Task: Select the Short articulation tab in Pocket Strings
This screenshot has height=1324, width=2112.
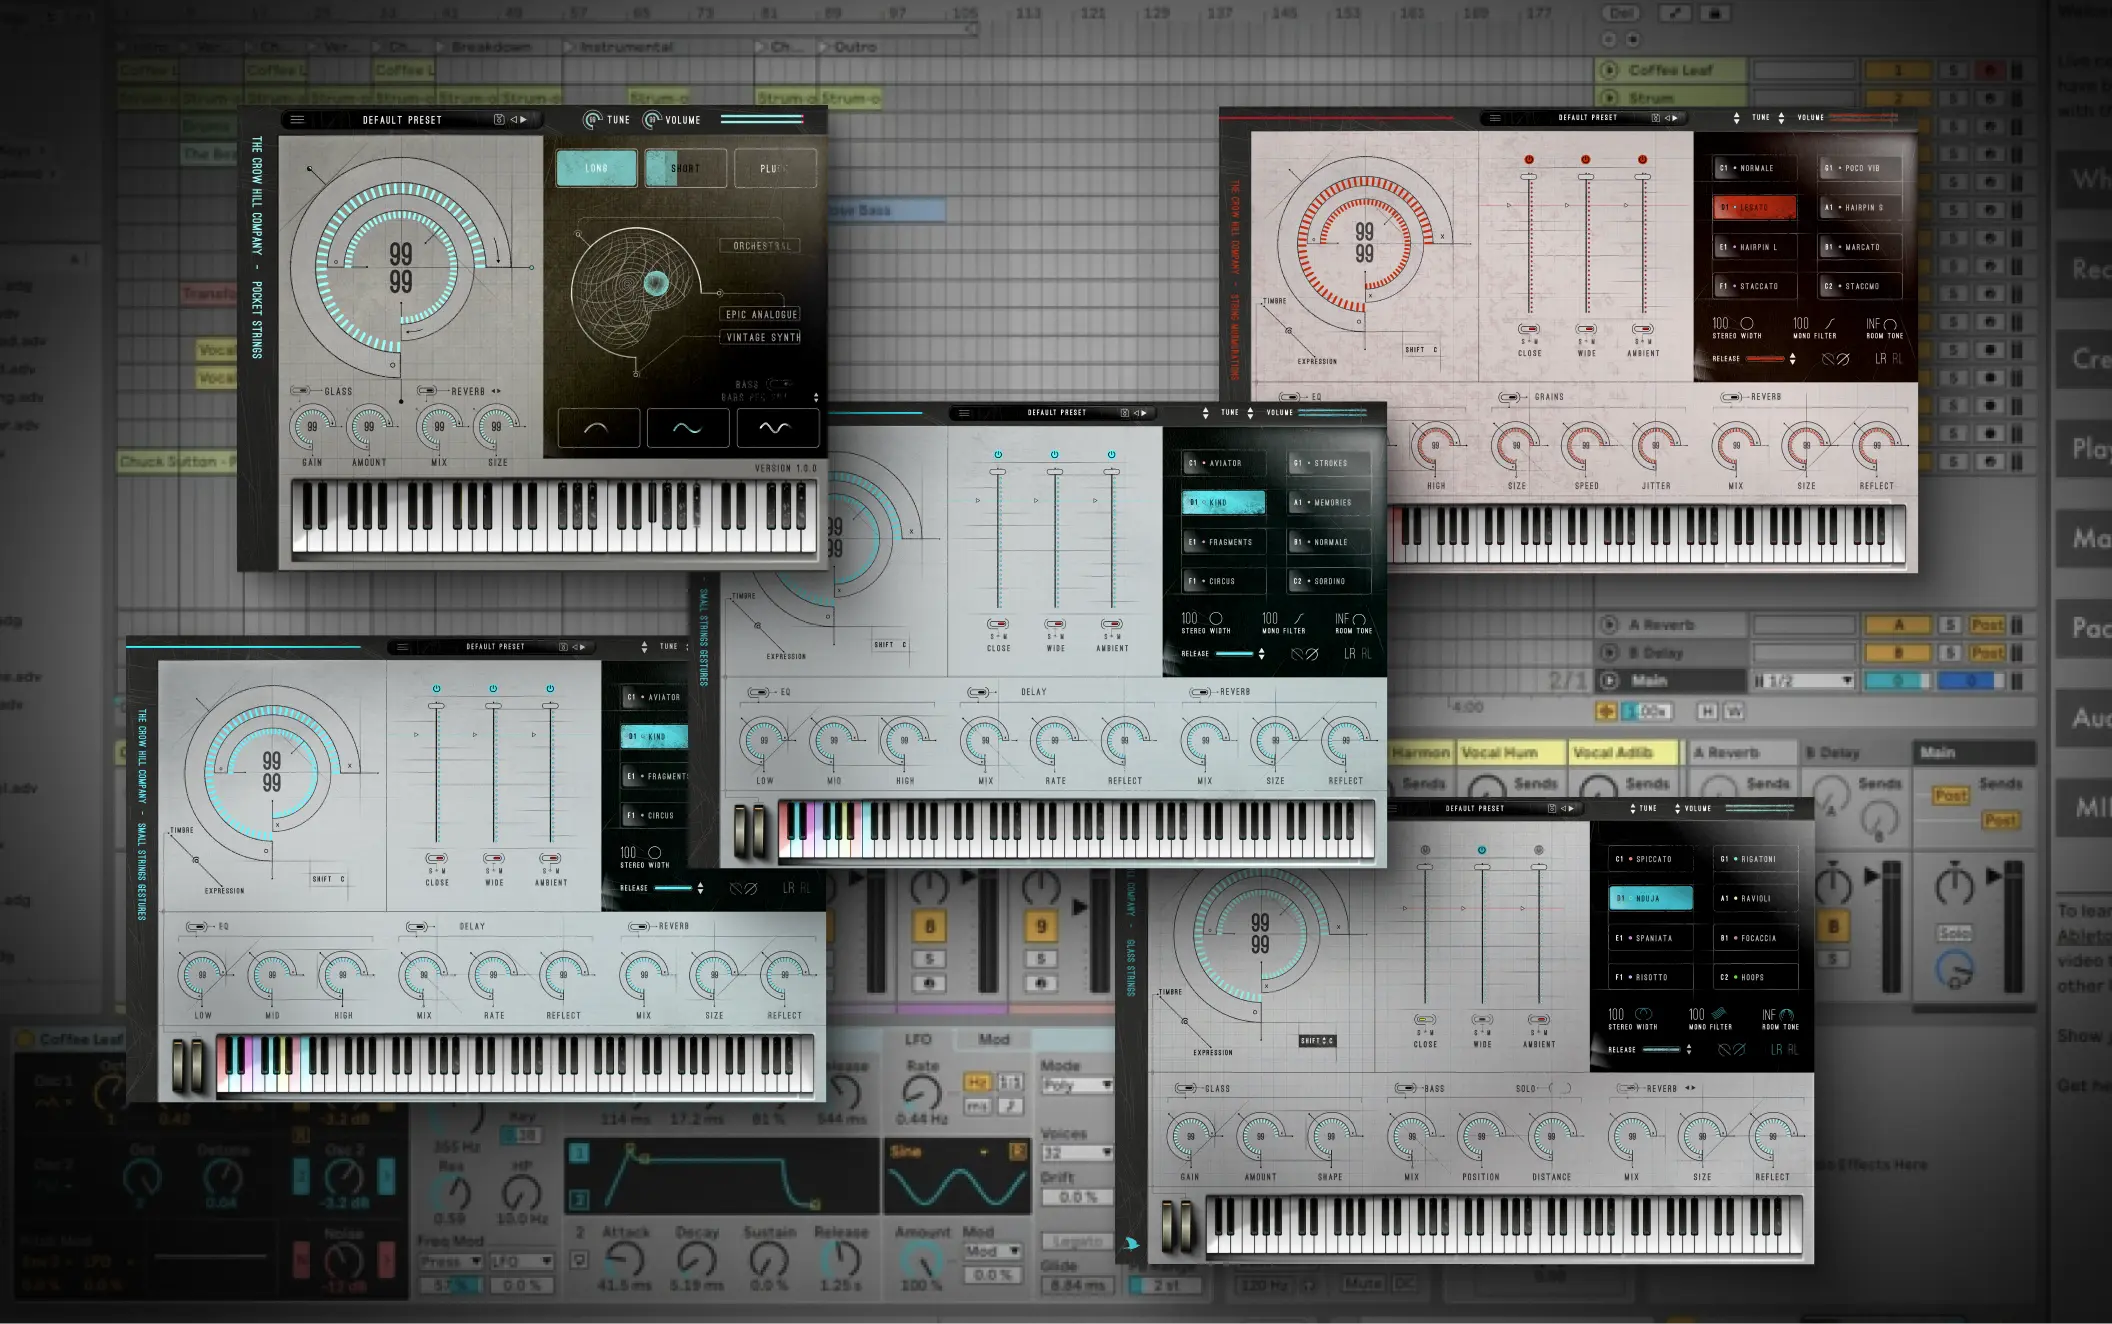Action: 686,168
